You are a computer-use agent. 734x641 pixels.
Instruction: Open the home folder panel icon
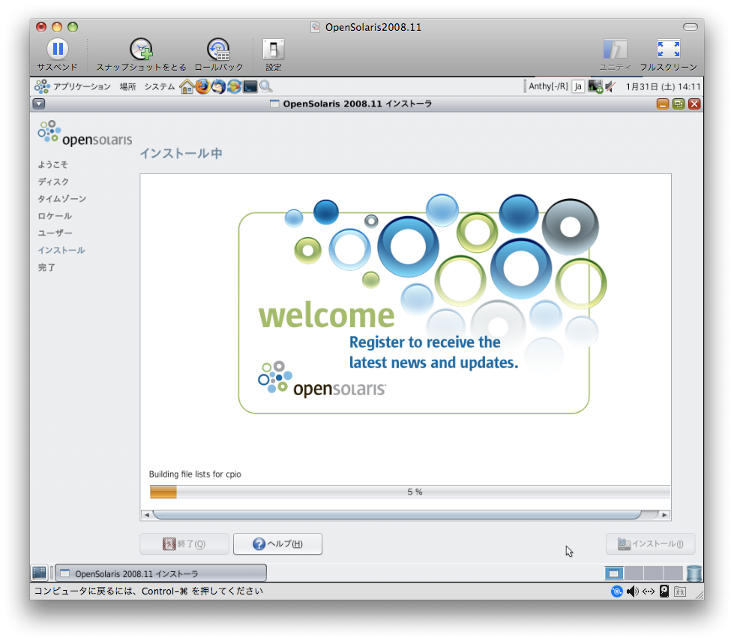(186, 87)
